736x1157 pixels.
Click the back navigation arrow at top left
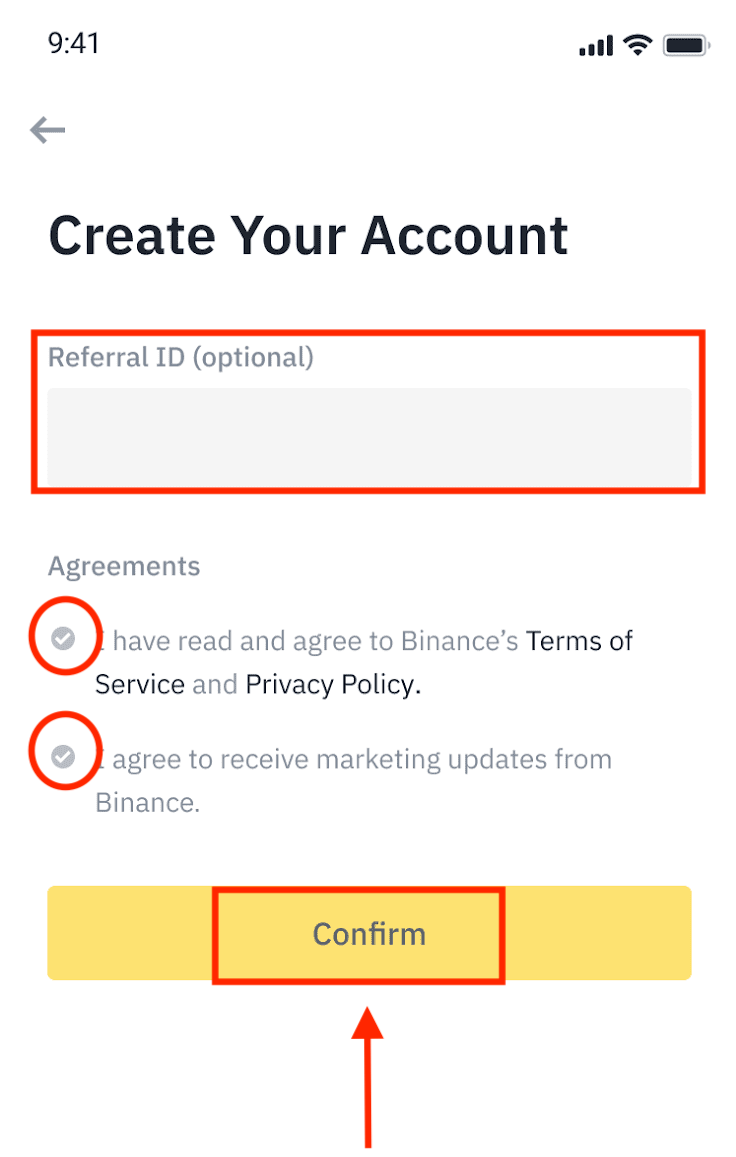click(x=47, y=130)
